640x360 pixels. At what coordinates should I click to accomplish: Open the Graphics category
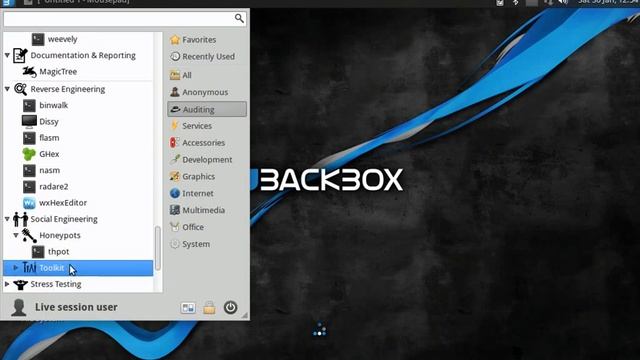[x=207, y=176]
